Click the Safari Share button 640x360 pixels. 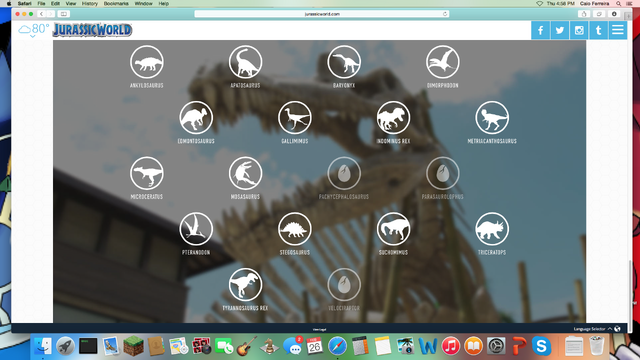tap(584, 14)
